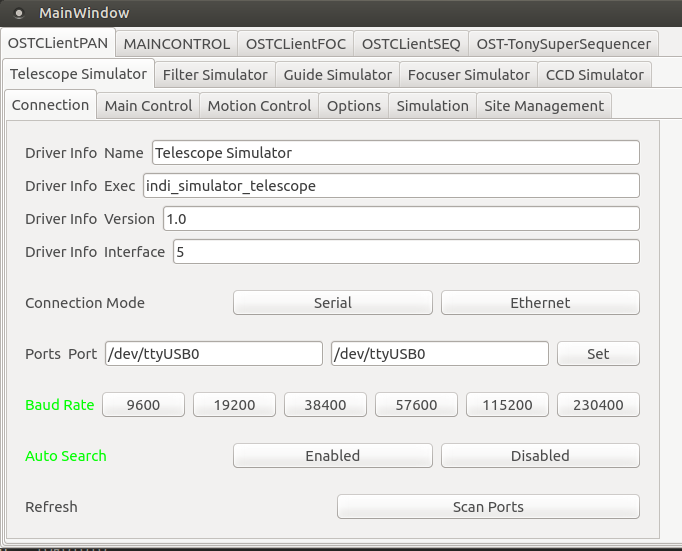The height and width of the screenshot is (551, 682).
Task: Click the Driver Info Exec field
Action: pyautogui.click(x=391, y=186)
